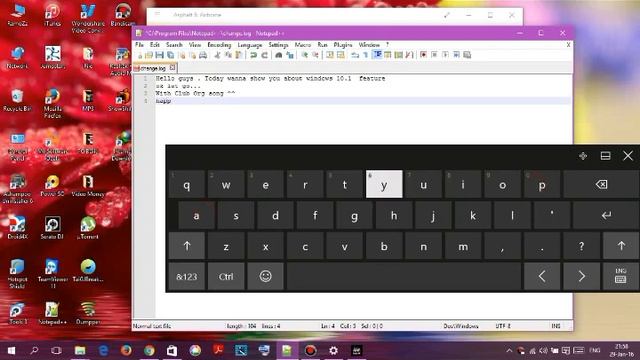Click line 1 text 'Hello guys'

coord(174,78)
